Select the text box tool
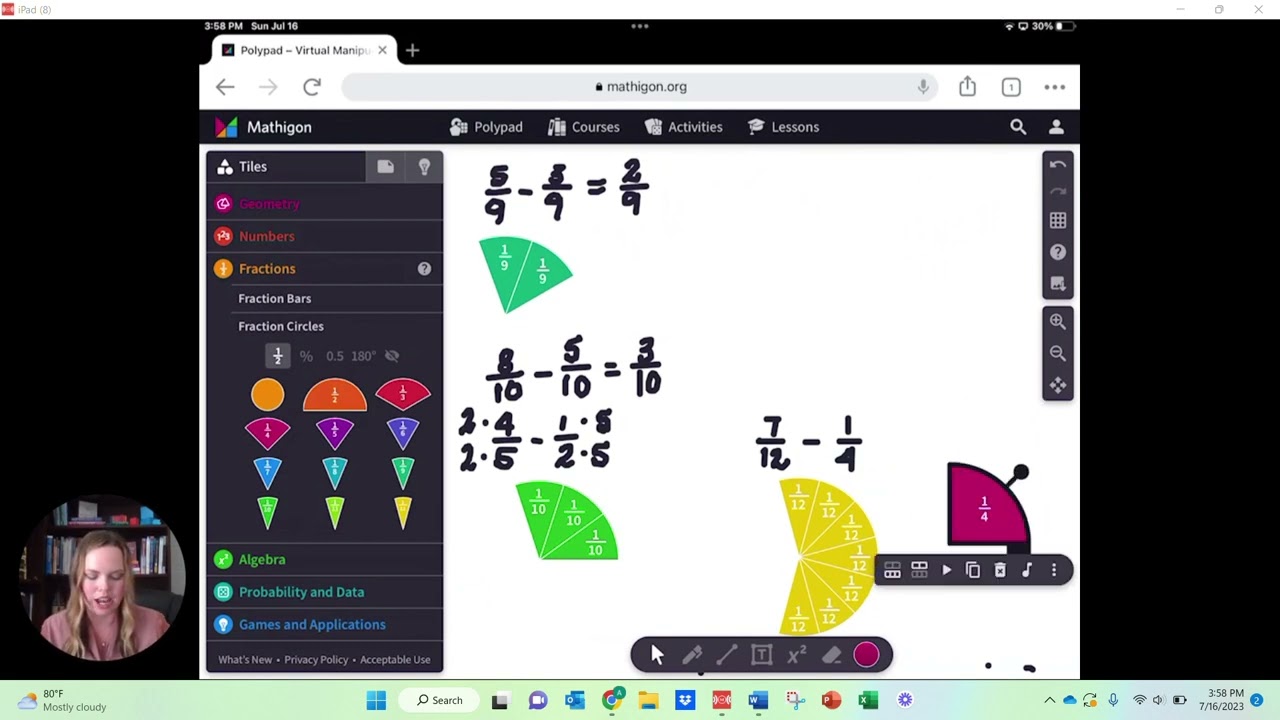The height and width of the screenshot is (720, 1280). [x=762, y=655]
